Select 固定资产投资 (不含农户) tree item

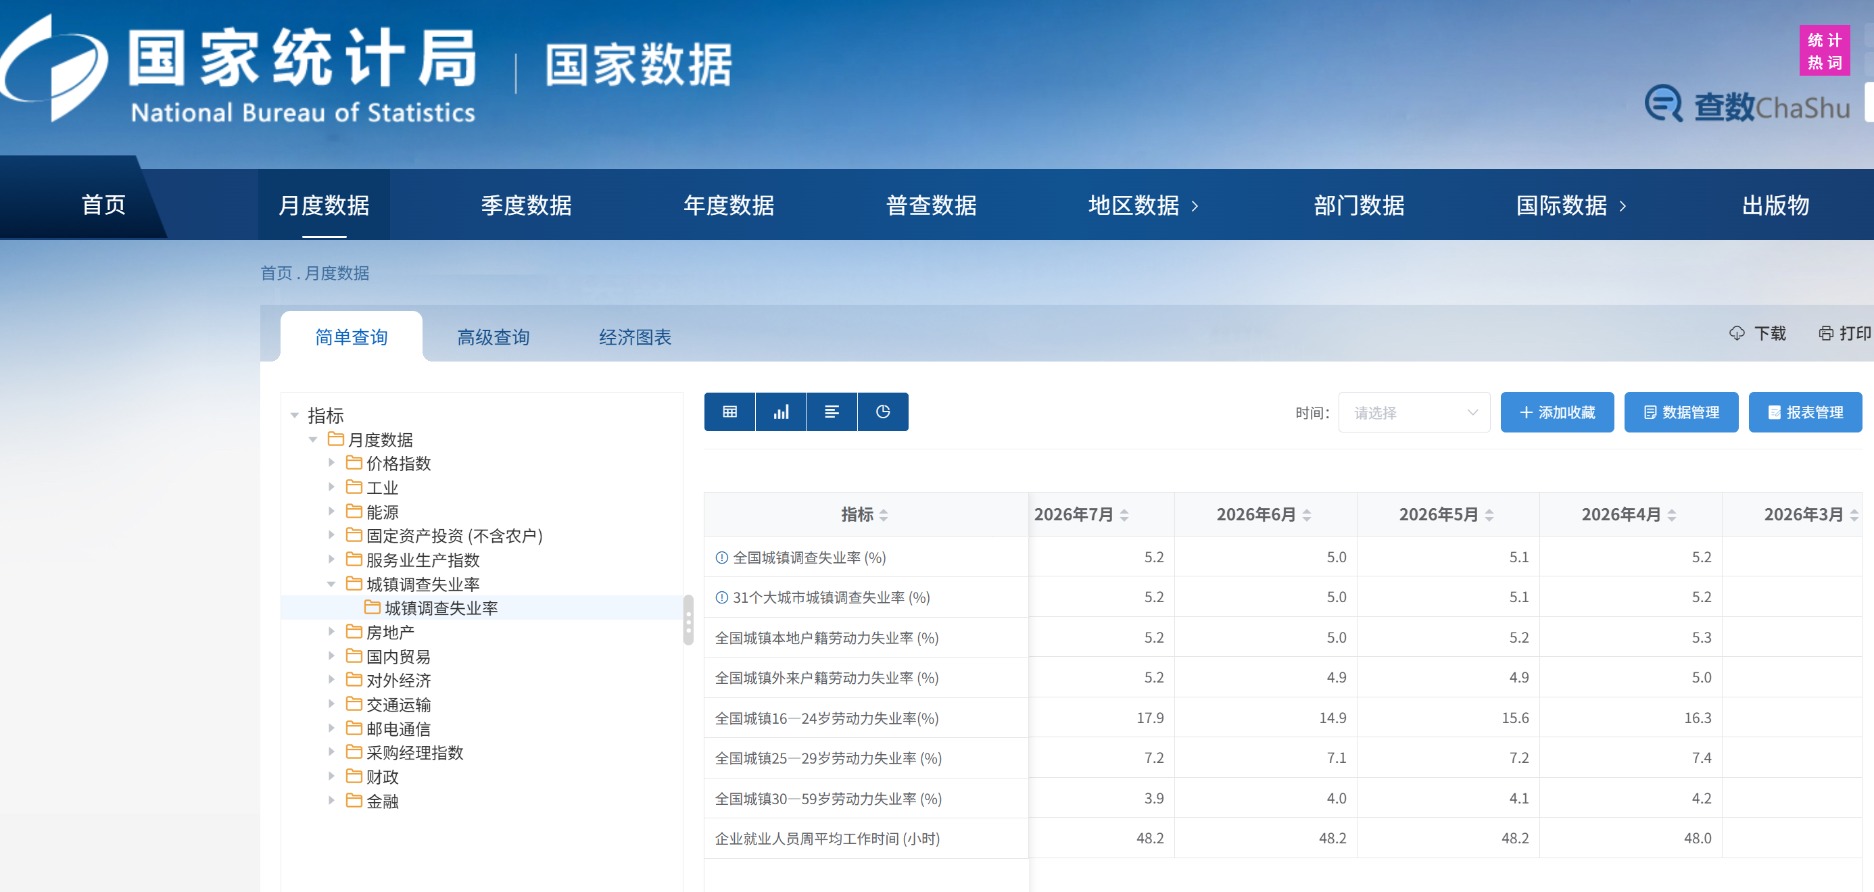(454, 536)
